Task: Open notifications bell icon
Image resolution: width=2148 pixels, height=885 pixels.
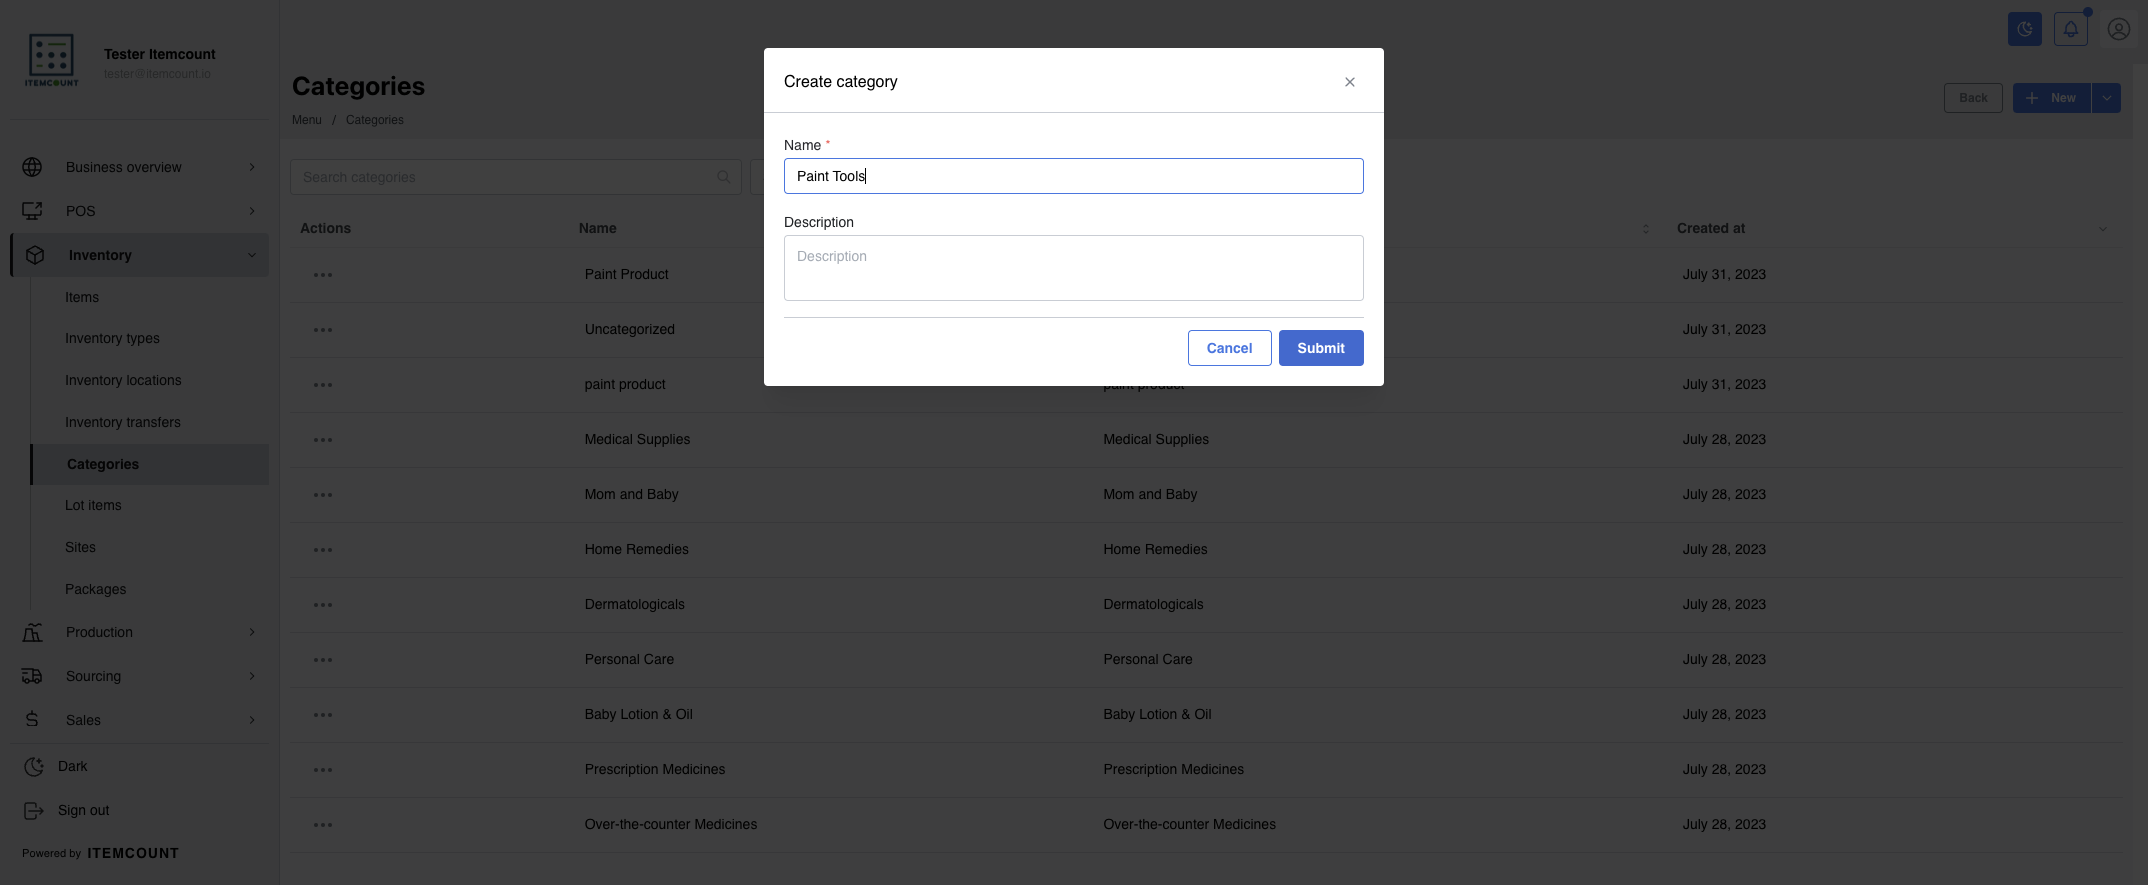Action: click(x=2071, y=29)
